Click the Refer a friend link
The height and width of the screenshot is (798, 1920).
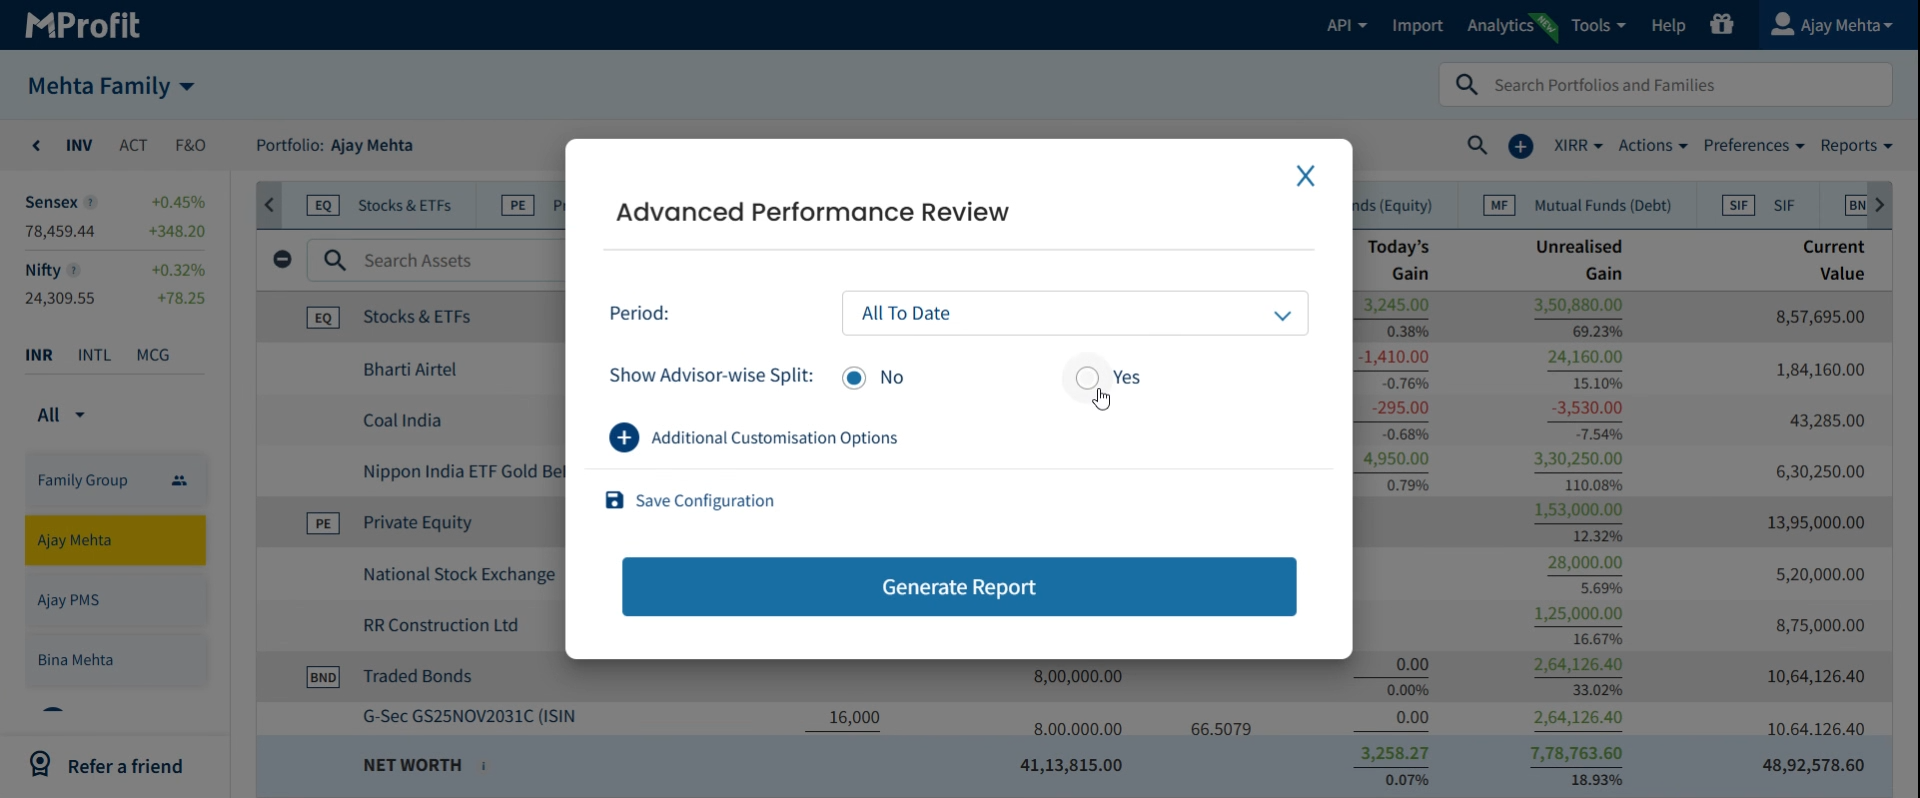(125, 766)
